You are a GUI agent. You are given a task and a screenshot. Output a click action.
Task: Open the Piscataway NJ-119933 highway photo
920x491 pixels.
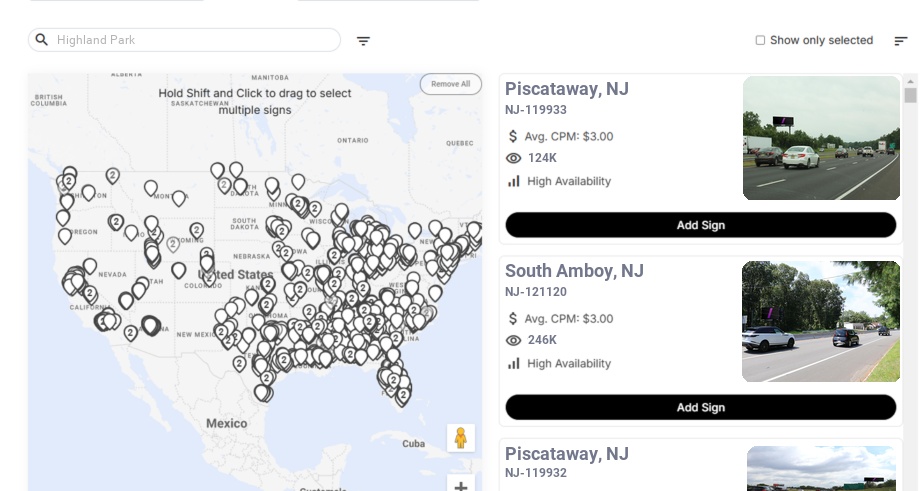point(821,138)
